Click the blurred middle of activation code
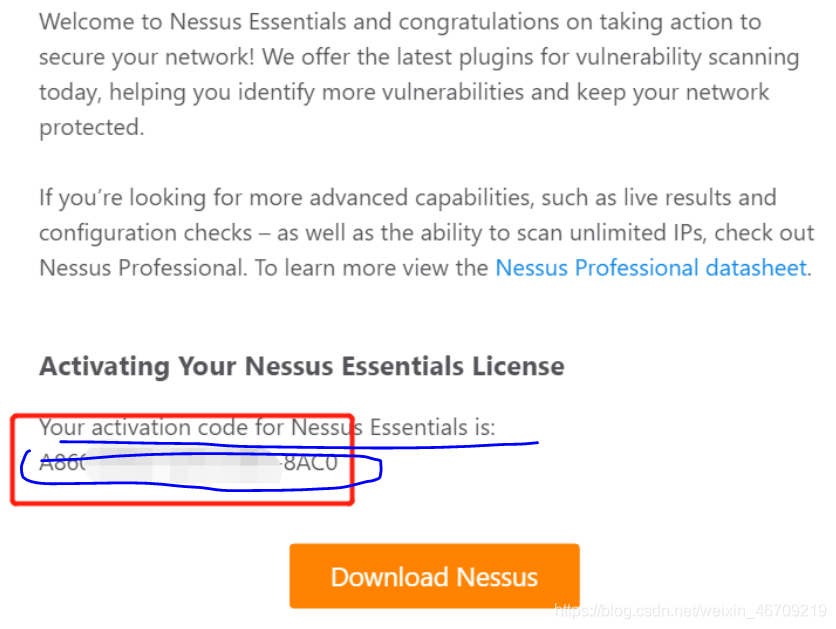Screen dimensions: 836x629 coord(183,464)
